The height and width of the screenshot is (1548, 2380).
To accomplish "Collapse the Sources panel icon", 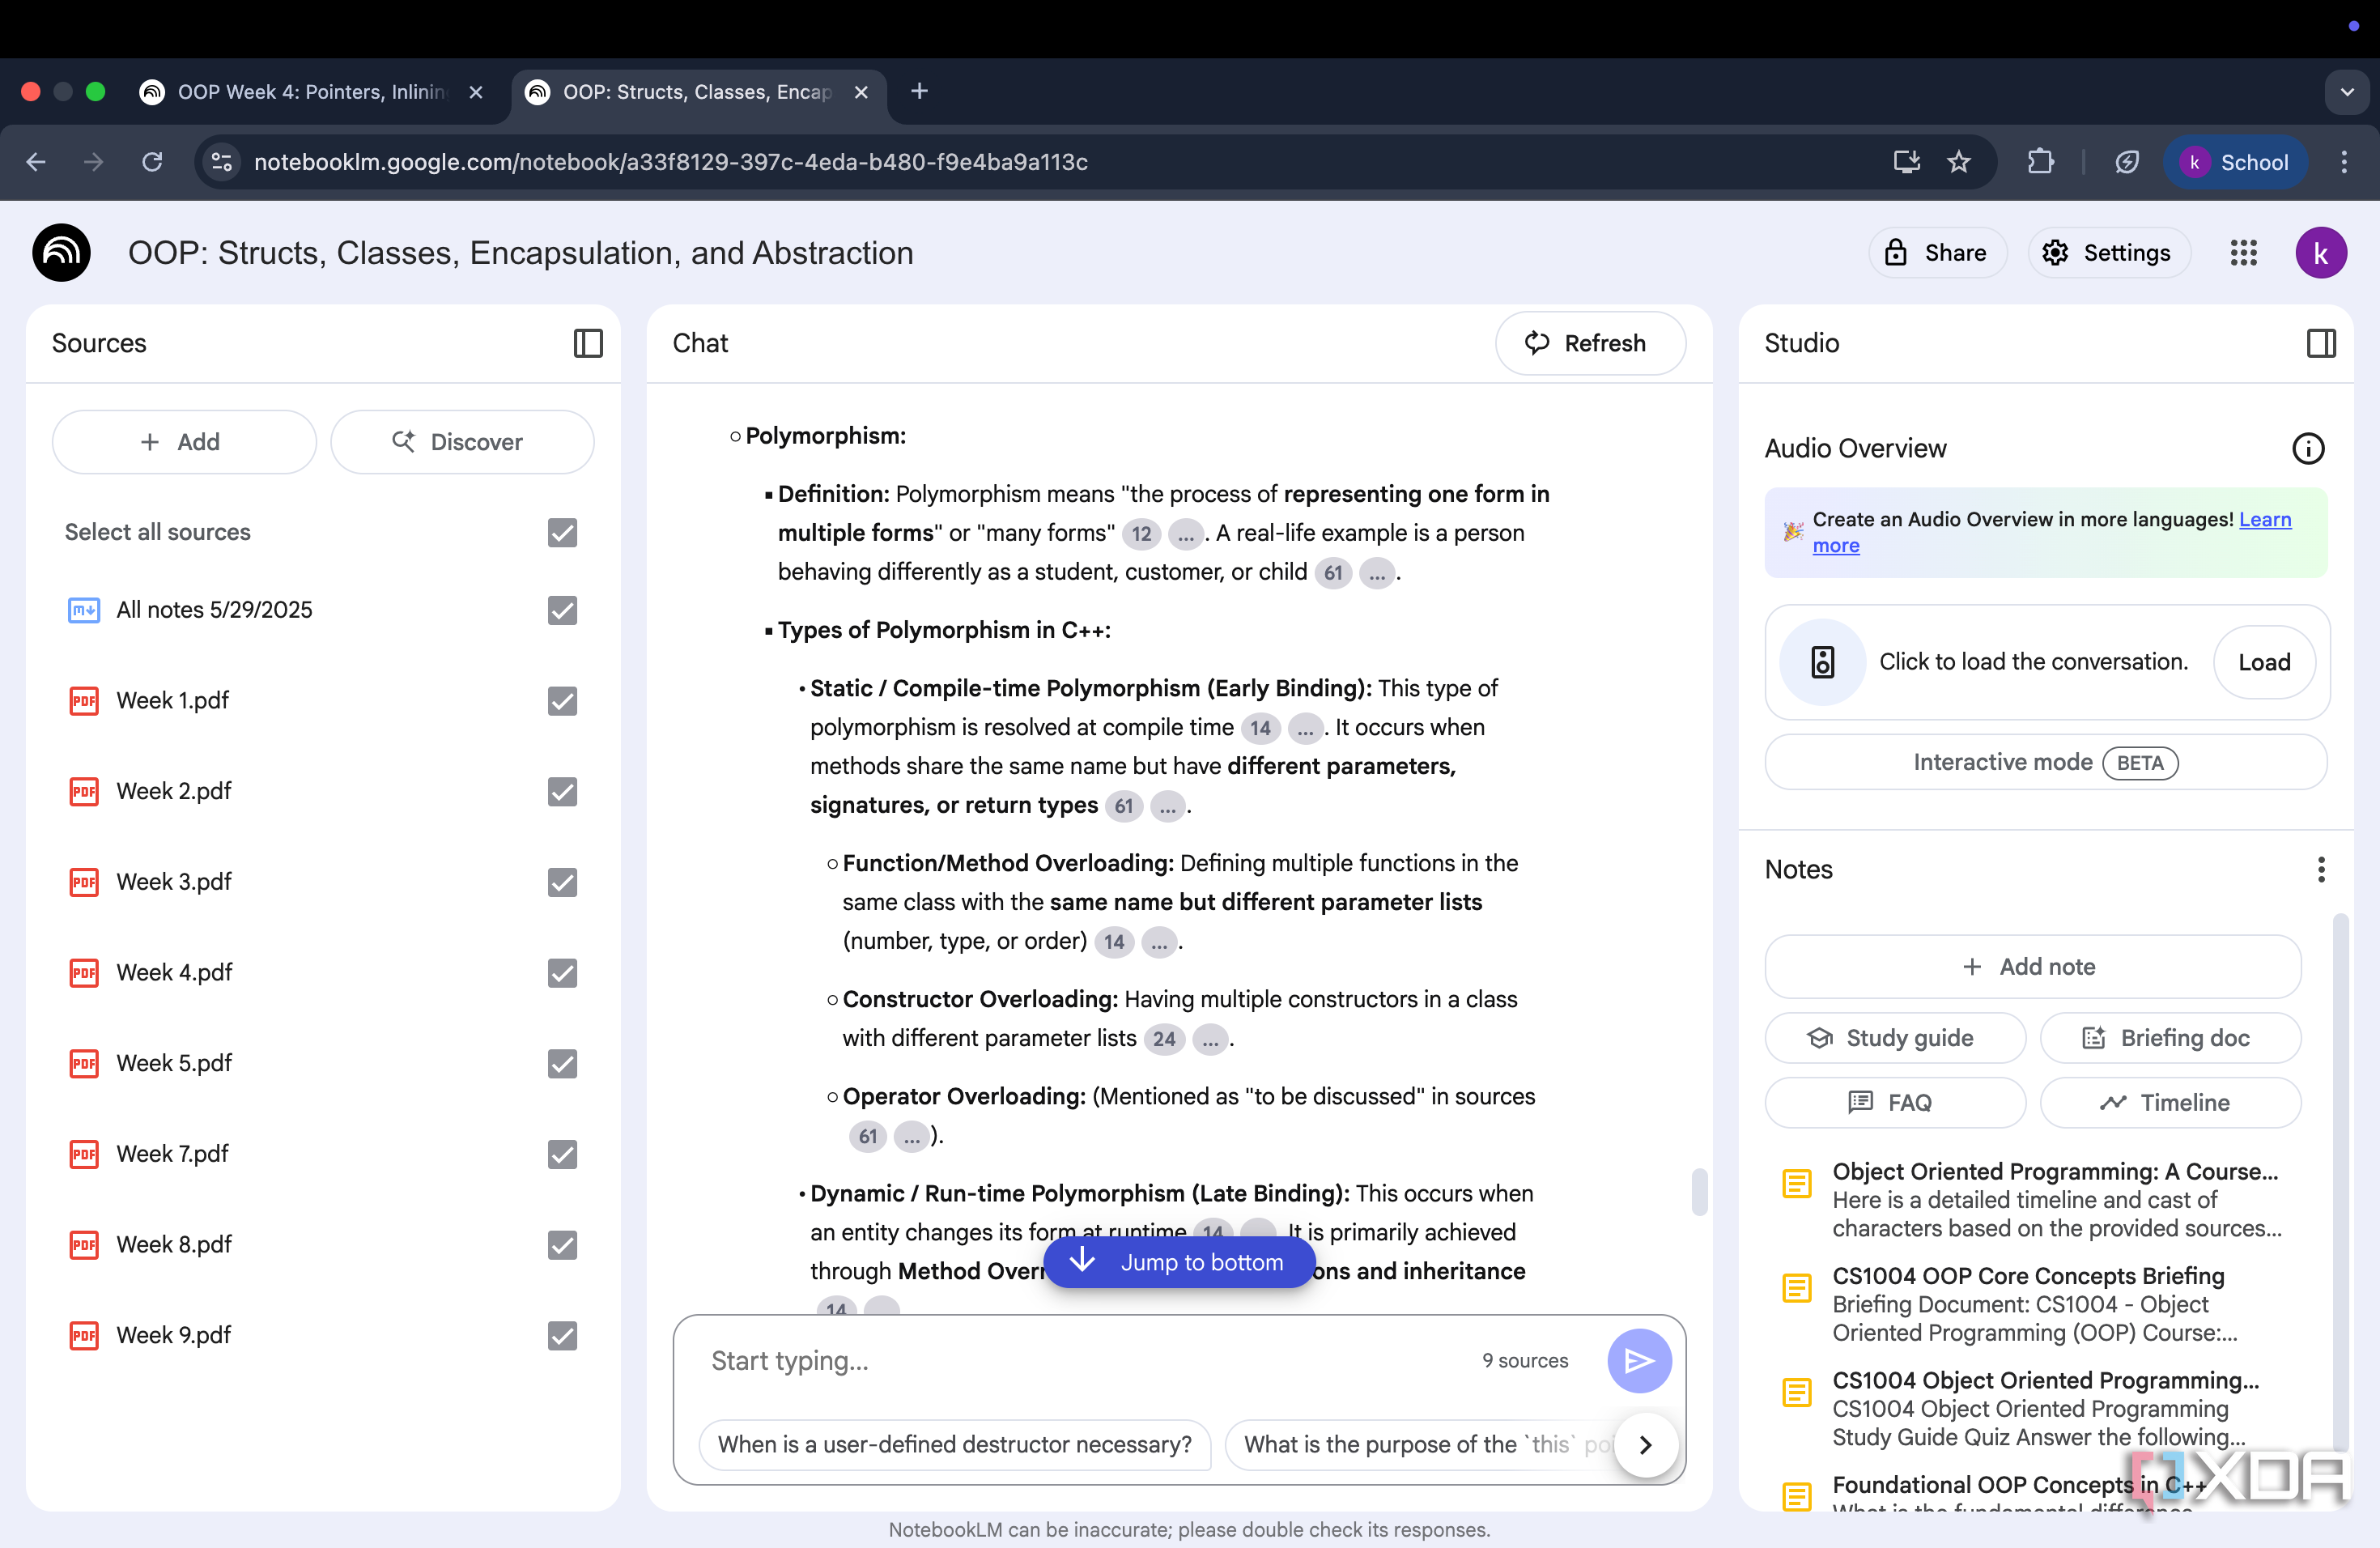I will pos(587,343).
